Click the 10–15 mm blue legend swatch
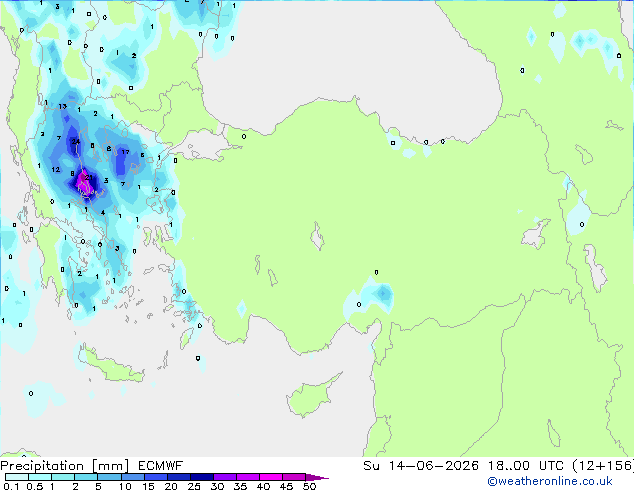The height and width of the screenshot is (490, 634). [x=133, y=477]
